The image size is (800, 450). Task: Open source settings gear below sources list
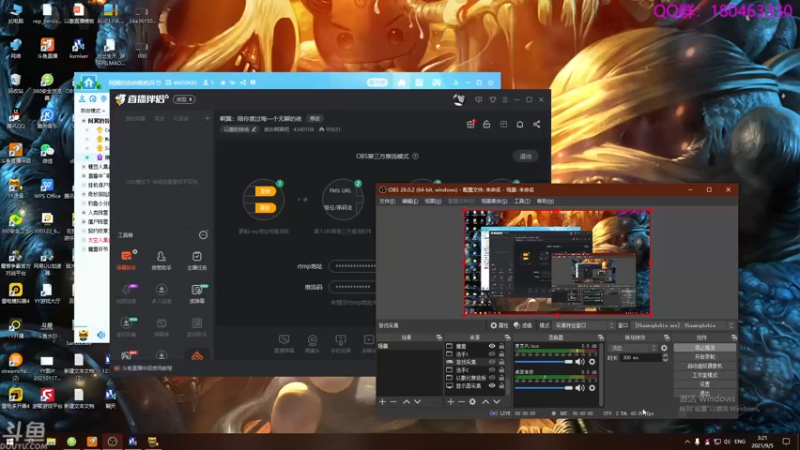[472, 402]
